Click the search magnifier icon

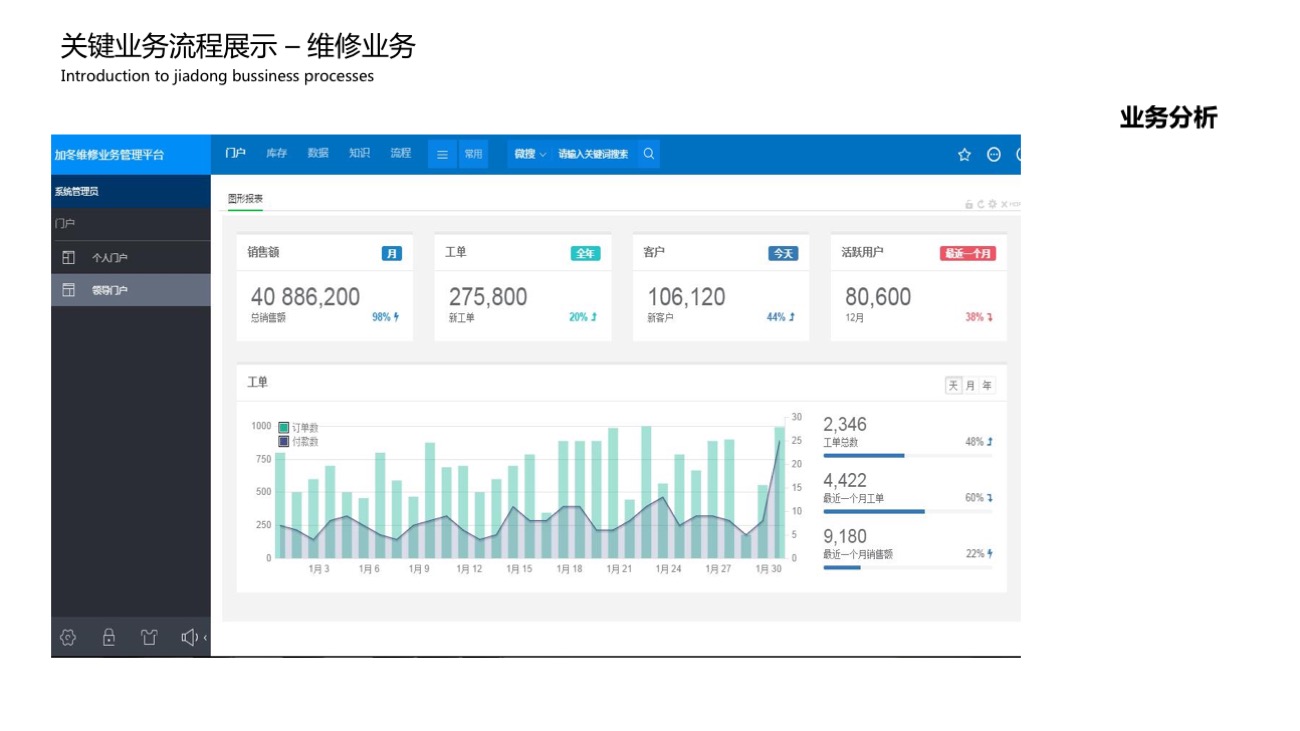point(648,154)
